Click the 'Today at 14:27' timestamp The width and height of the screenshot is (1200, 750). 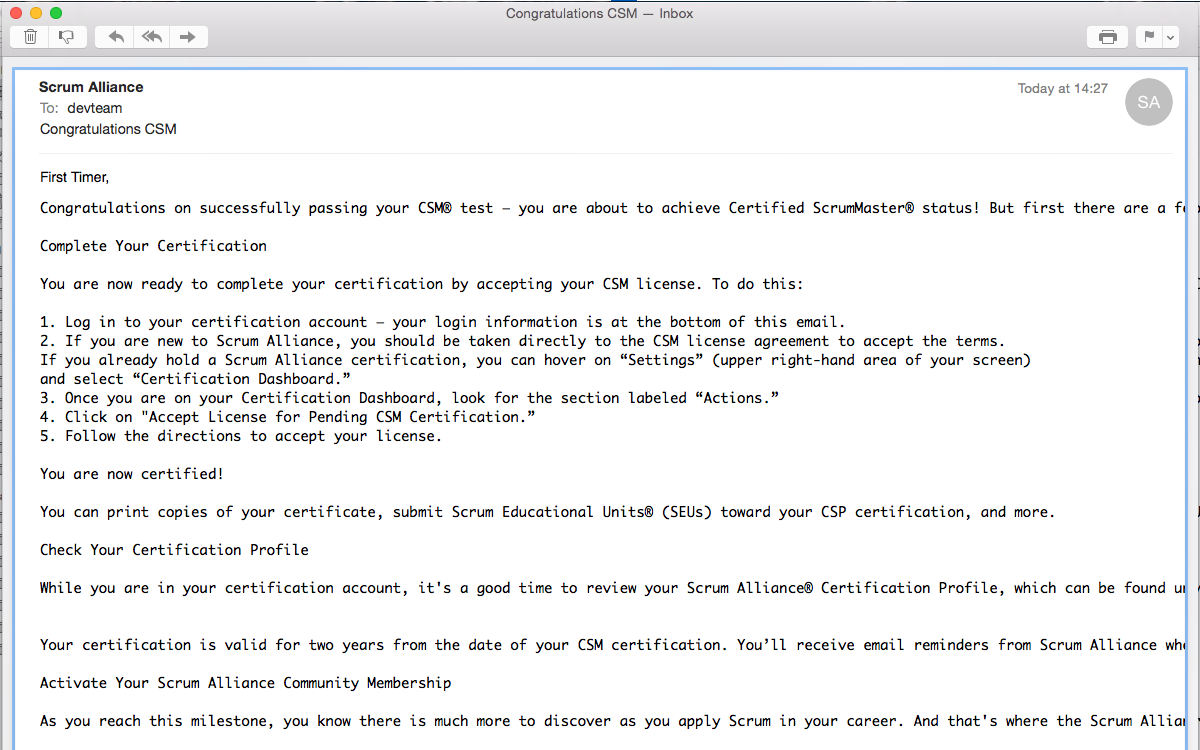pos(1062,89)
